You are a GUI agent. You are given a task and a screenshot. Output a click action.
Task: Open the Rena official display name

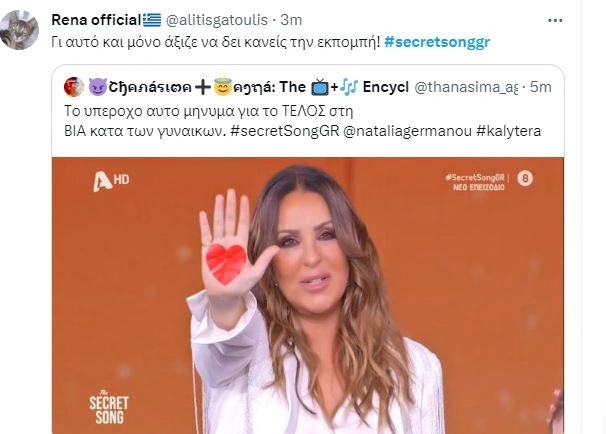click(x=96, y=20)
